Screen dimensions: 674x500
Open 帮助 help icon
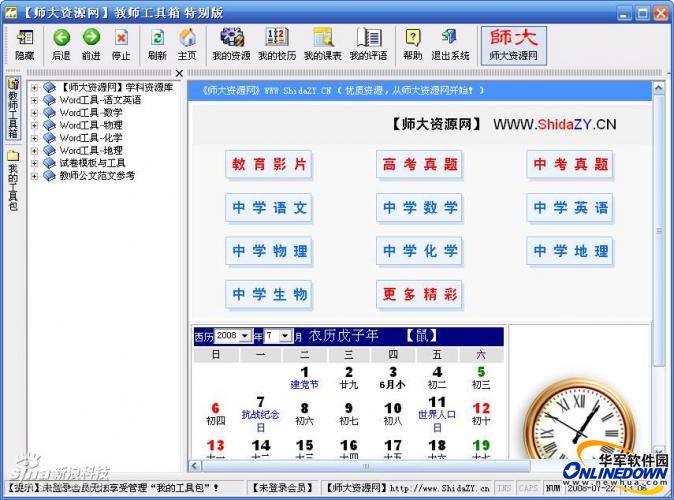click(x=413, y=45)
